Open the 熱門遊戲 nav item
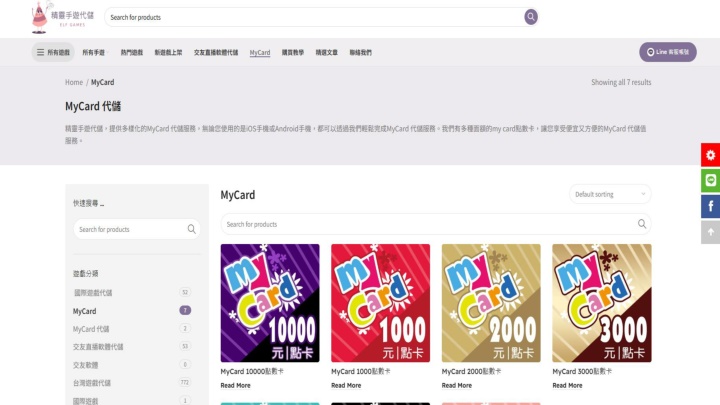 132,52
